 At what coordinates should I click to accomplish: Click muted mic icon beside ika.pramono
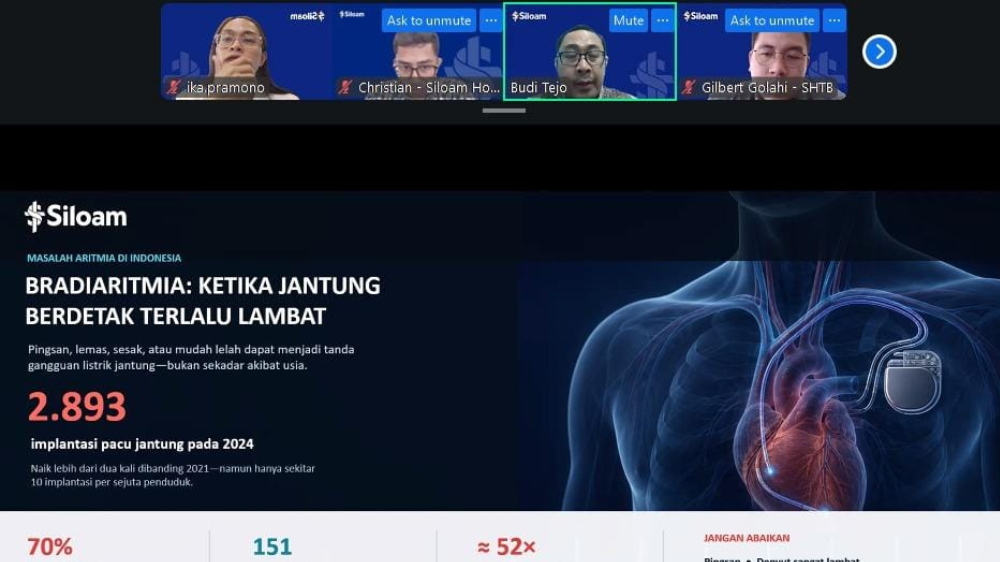pyautogui.click(x=173, y=87)
